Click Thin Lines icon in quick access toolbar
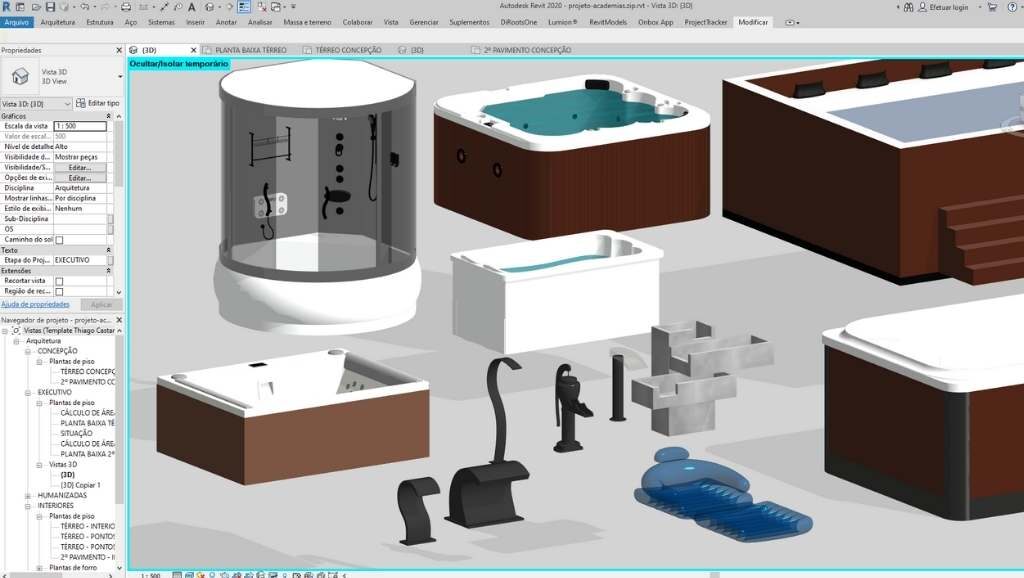 pos(243,7)
